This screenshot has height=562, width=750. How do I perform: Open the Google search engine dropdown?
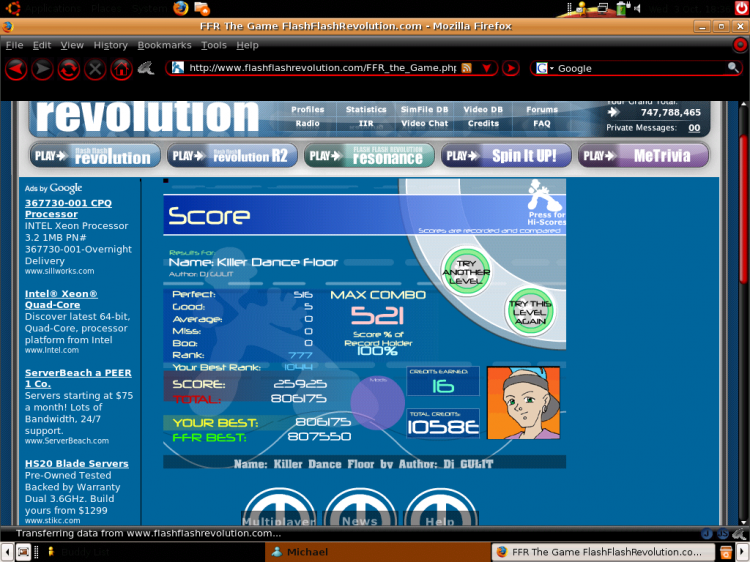pos(545,68)
